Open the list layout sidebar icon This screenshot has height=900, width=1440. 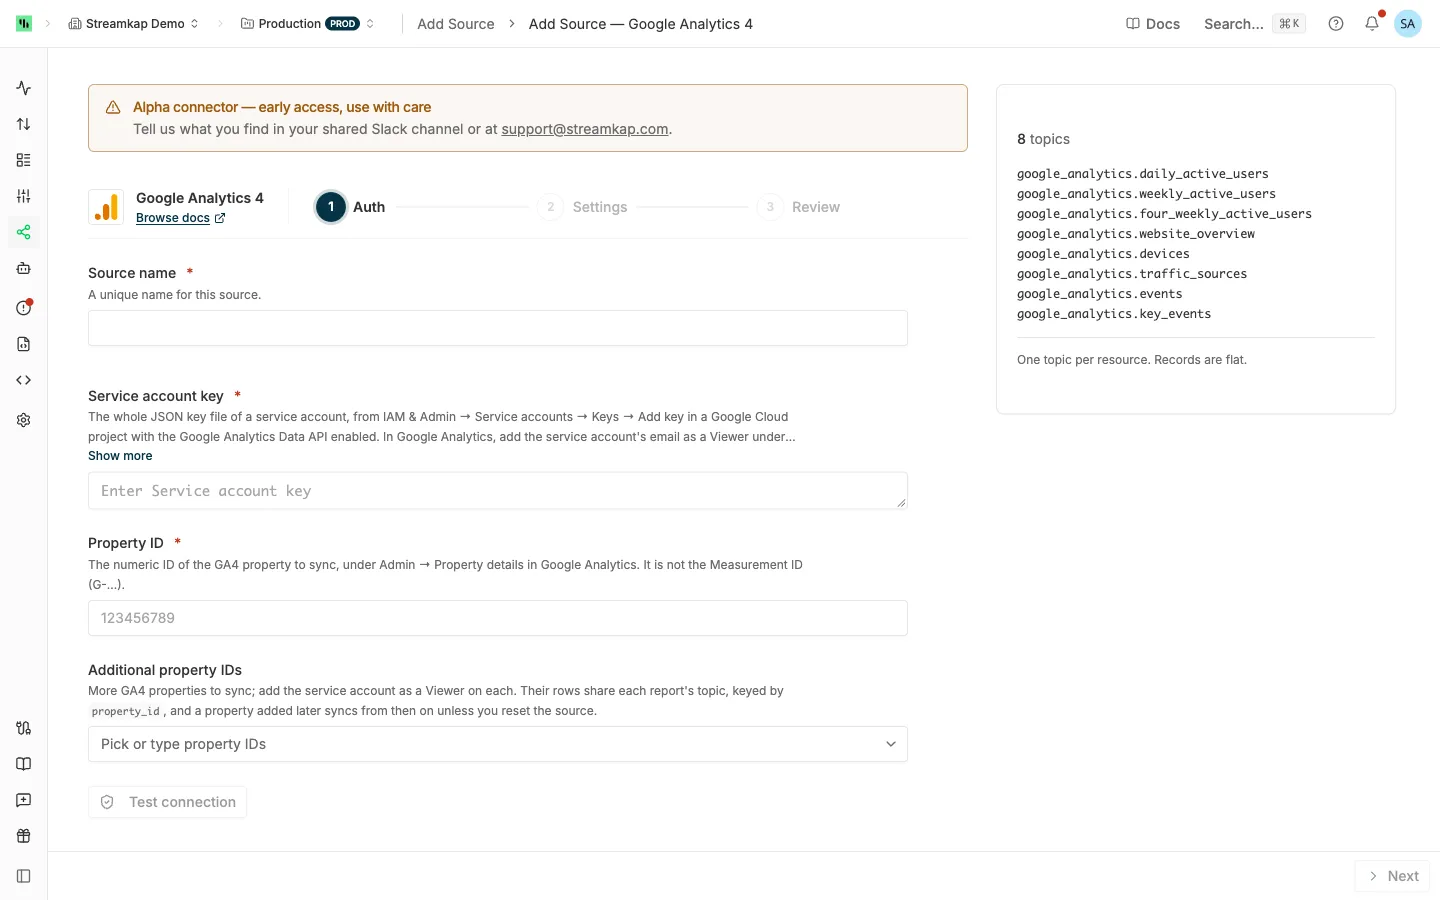click(24, 160)
